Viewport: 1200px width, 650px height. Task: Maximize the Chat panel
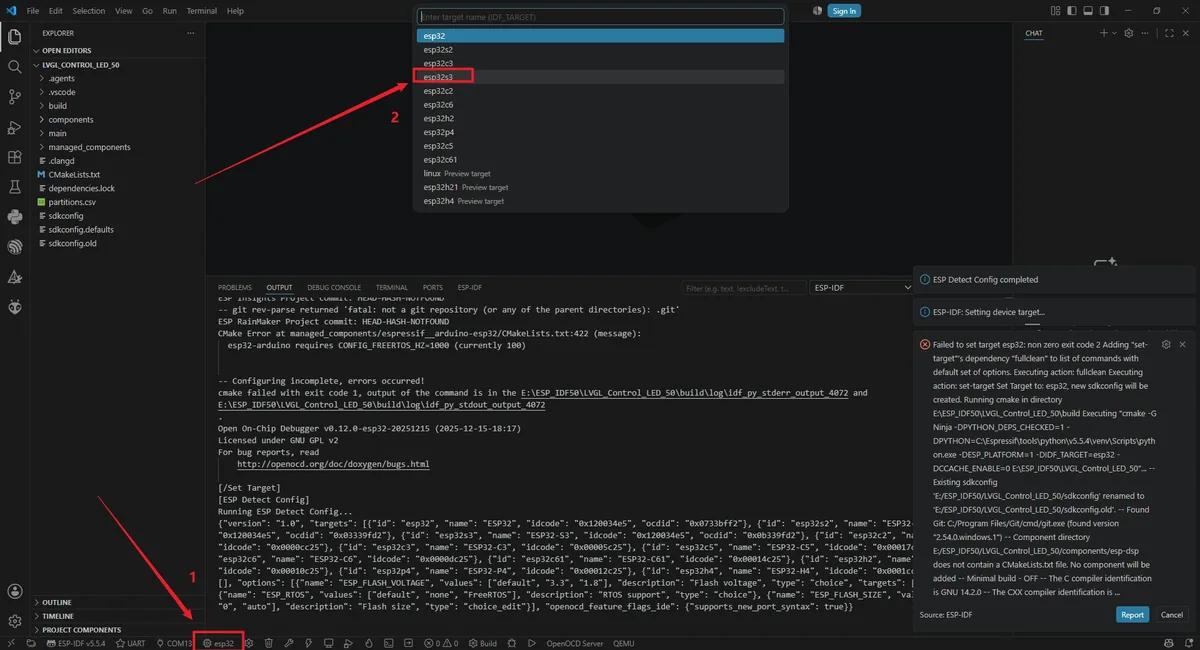coord(1169,33)
